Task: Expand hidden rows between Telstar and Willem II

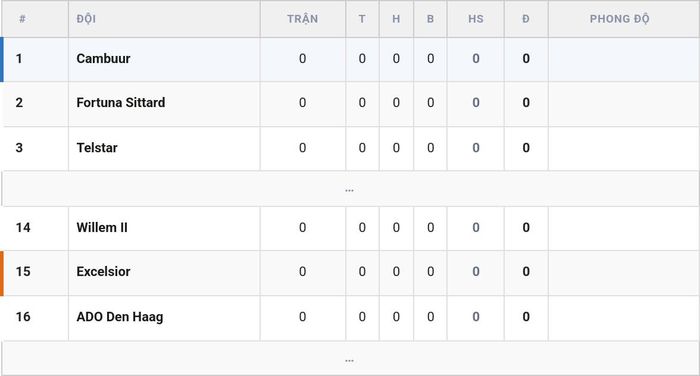Action: [x=350, y=189]
